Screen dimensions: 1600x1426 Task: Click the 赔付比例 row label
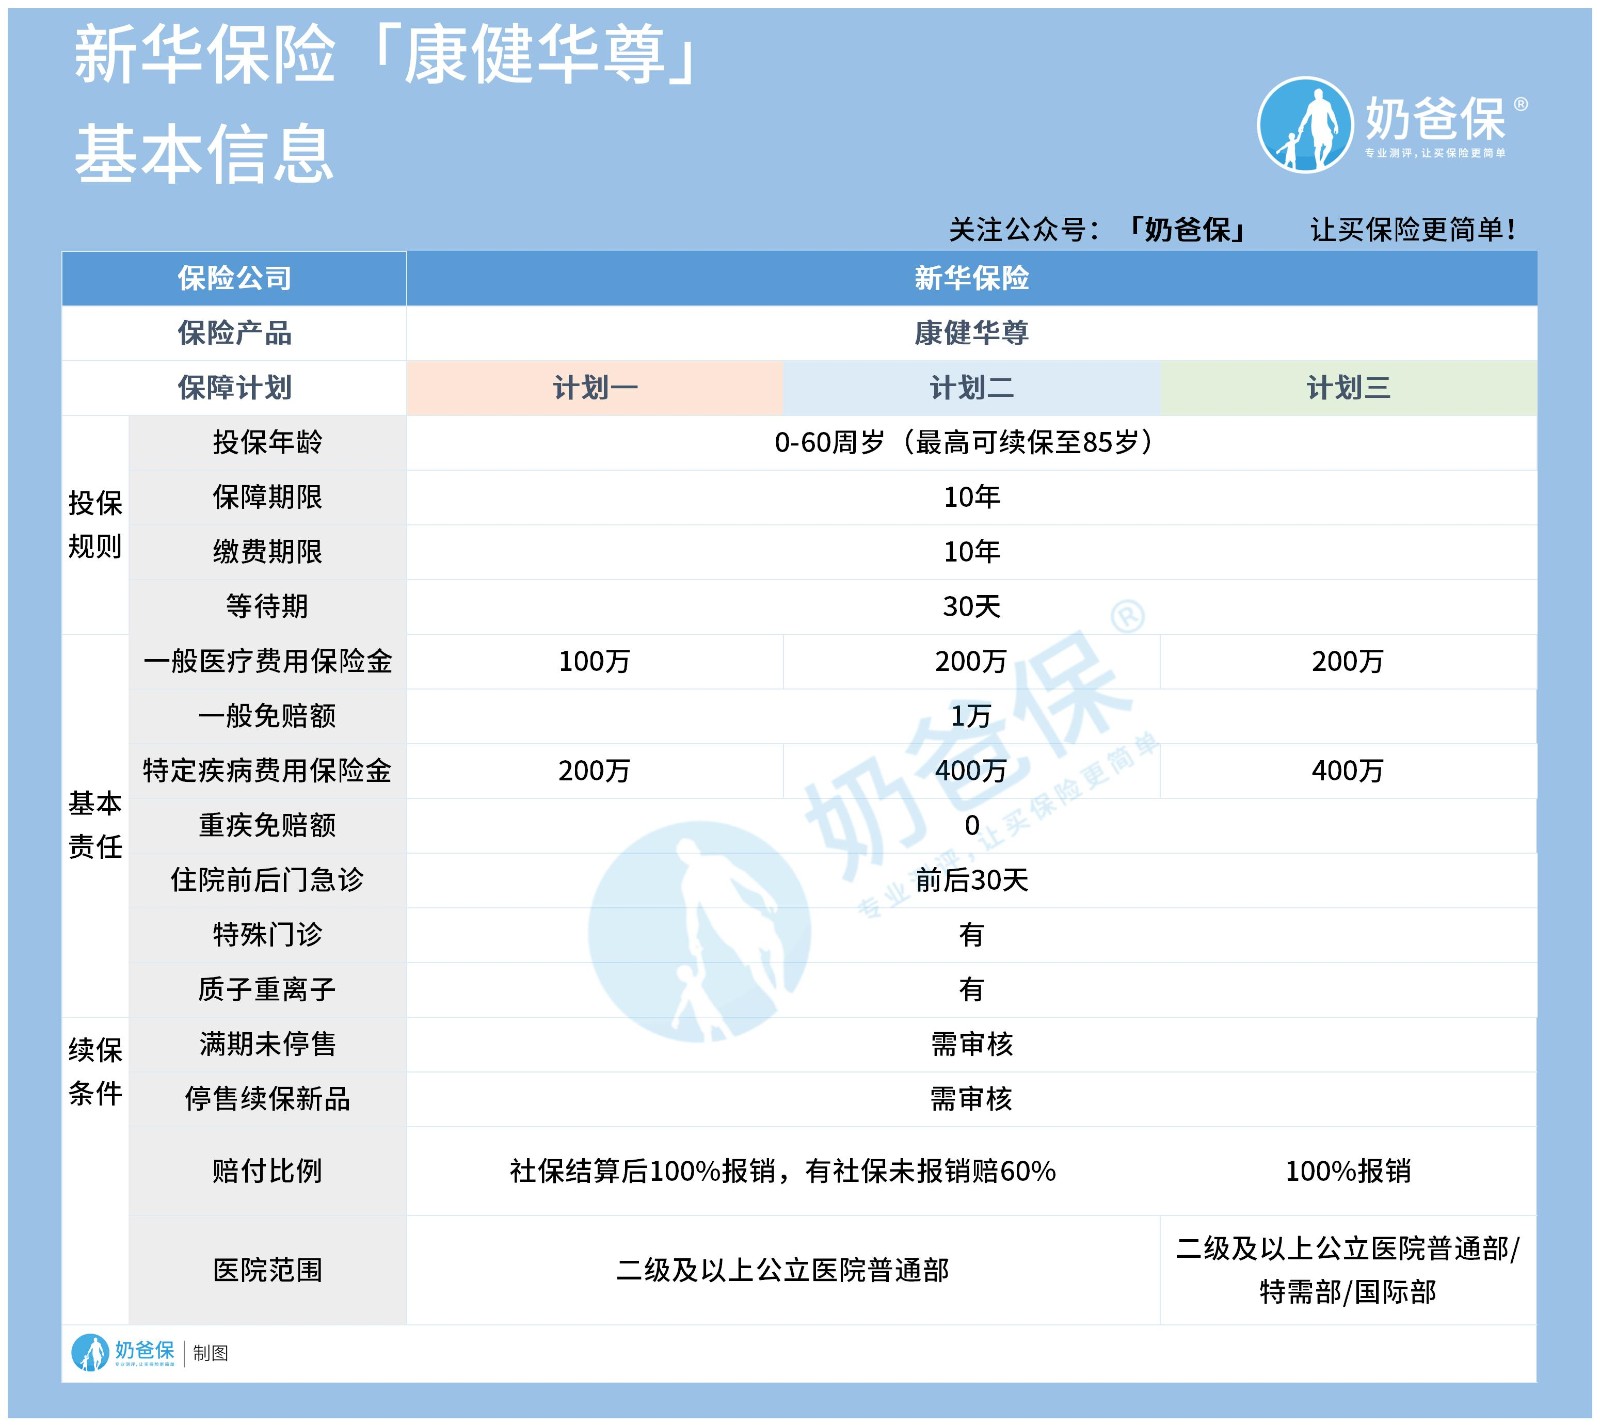[x=267, y=1171]
